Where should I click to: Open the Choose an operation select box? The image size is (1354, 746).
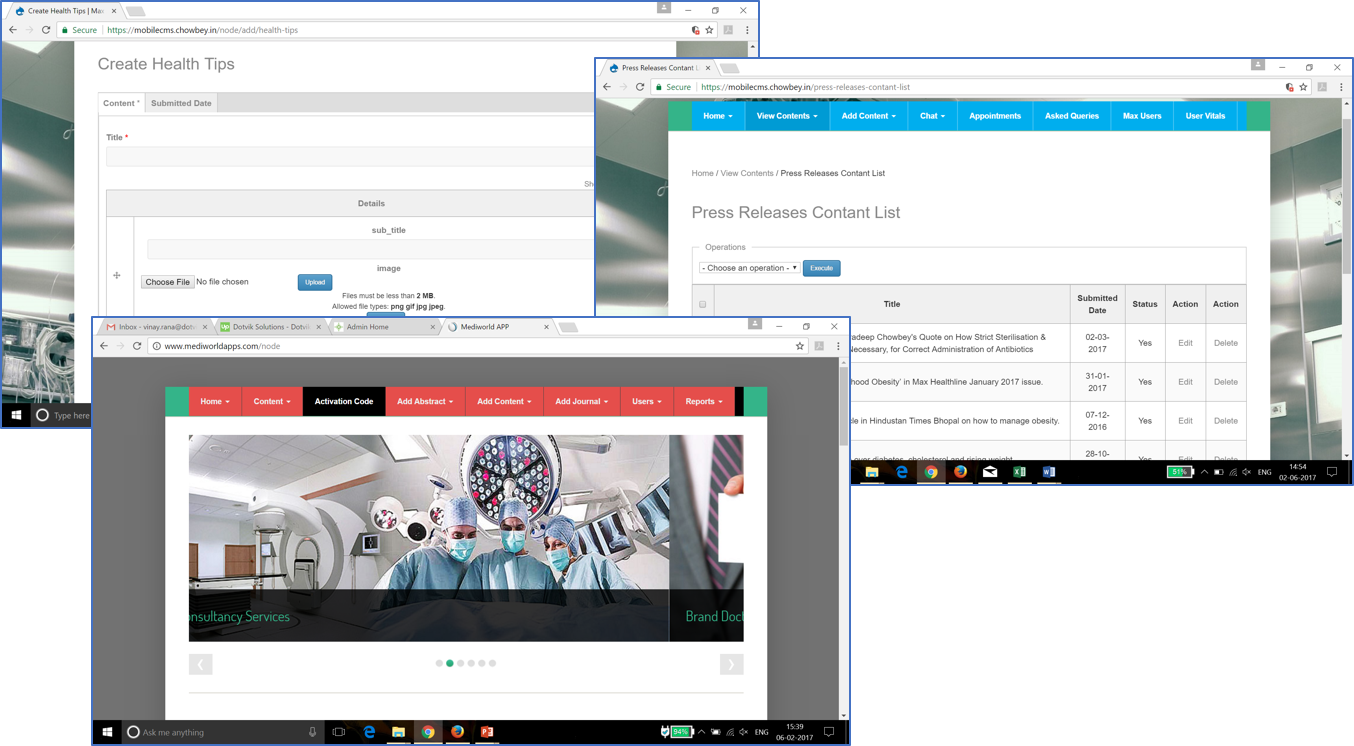[749, 268]
